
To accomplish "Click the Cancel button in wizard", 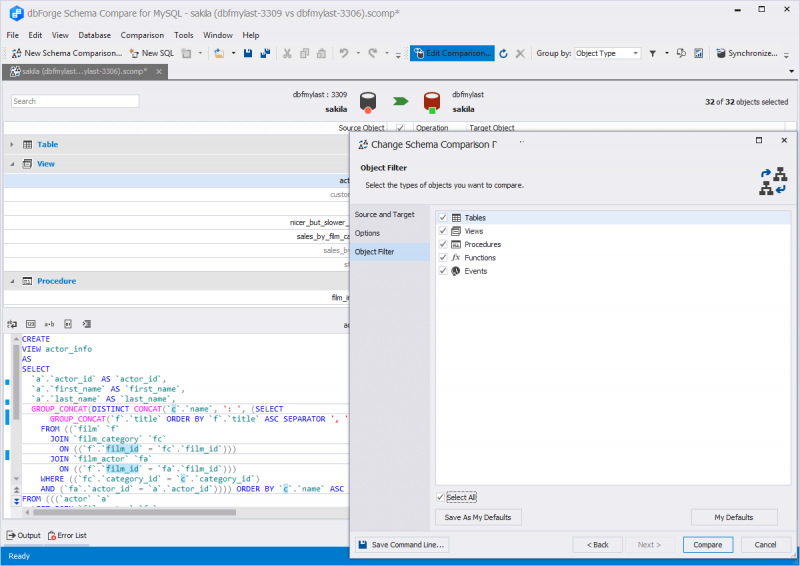I will [765, 545].
